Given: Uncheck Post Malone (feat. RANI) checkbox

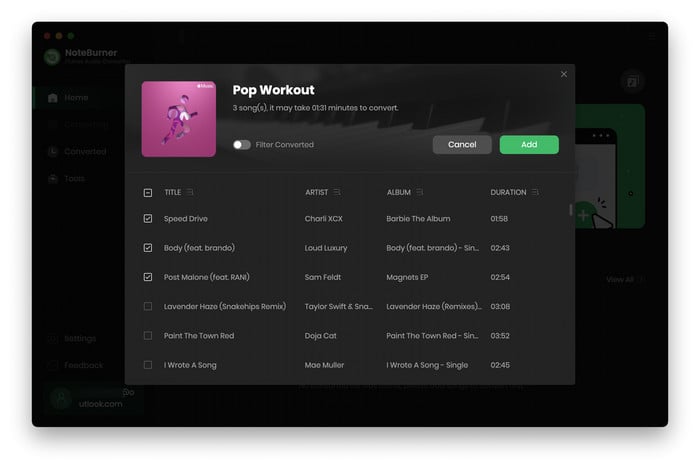Looking at the screenshot, I should [148, 277].
